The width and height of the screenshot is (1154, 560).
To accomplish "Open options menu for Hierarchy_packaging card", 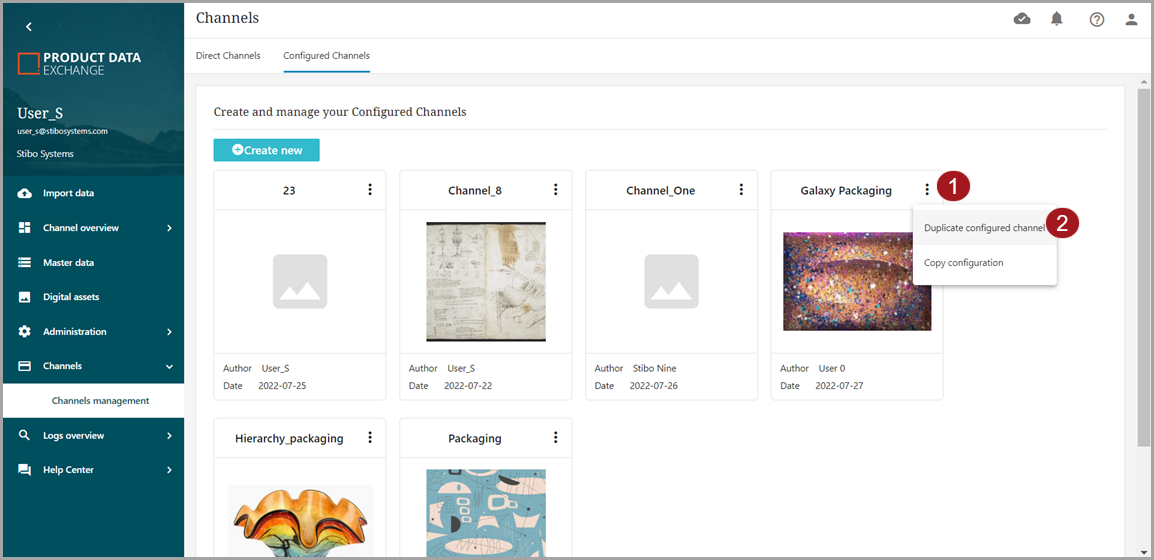I will pyautogui.click(x=370, y=438).
